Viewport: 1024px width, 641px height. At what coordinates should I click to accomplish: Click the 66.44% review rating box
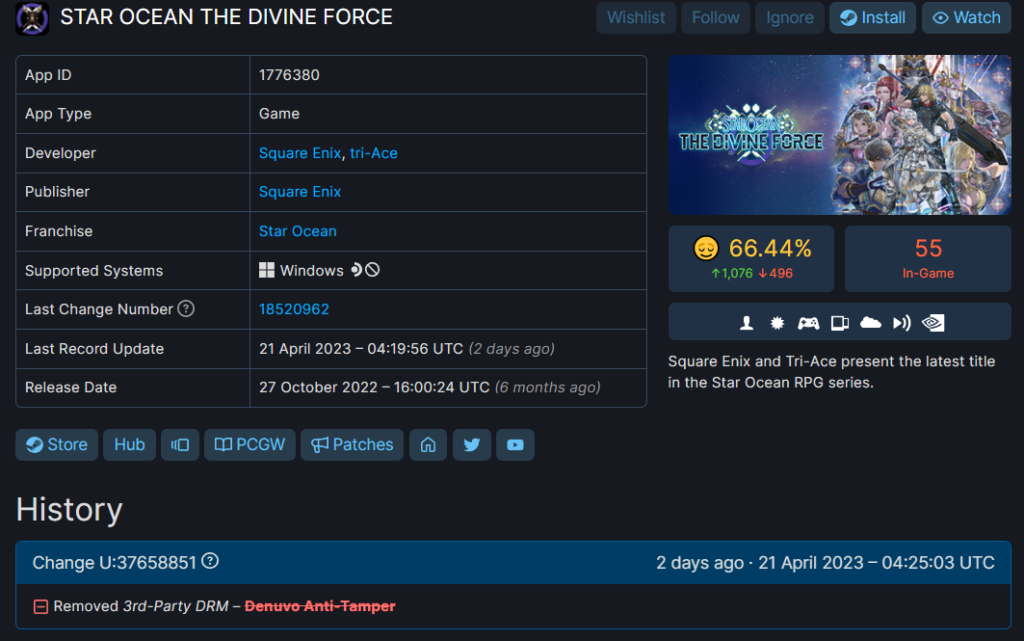[x=751, y=259]
